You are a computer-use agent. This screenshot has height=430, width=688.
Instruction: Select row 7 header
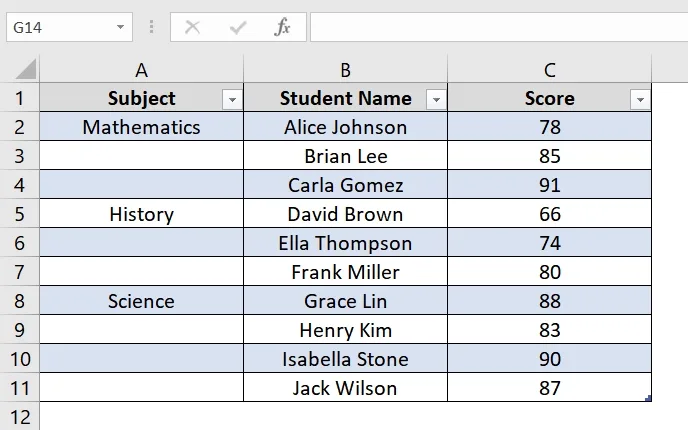[19, 271]
